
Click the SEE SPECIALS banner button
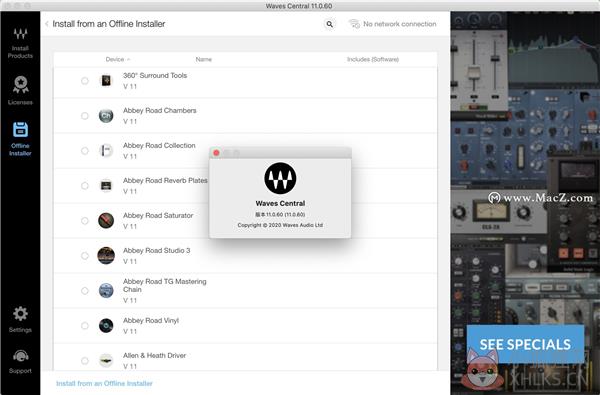pos(525,344)
